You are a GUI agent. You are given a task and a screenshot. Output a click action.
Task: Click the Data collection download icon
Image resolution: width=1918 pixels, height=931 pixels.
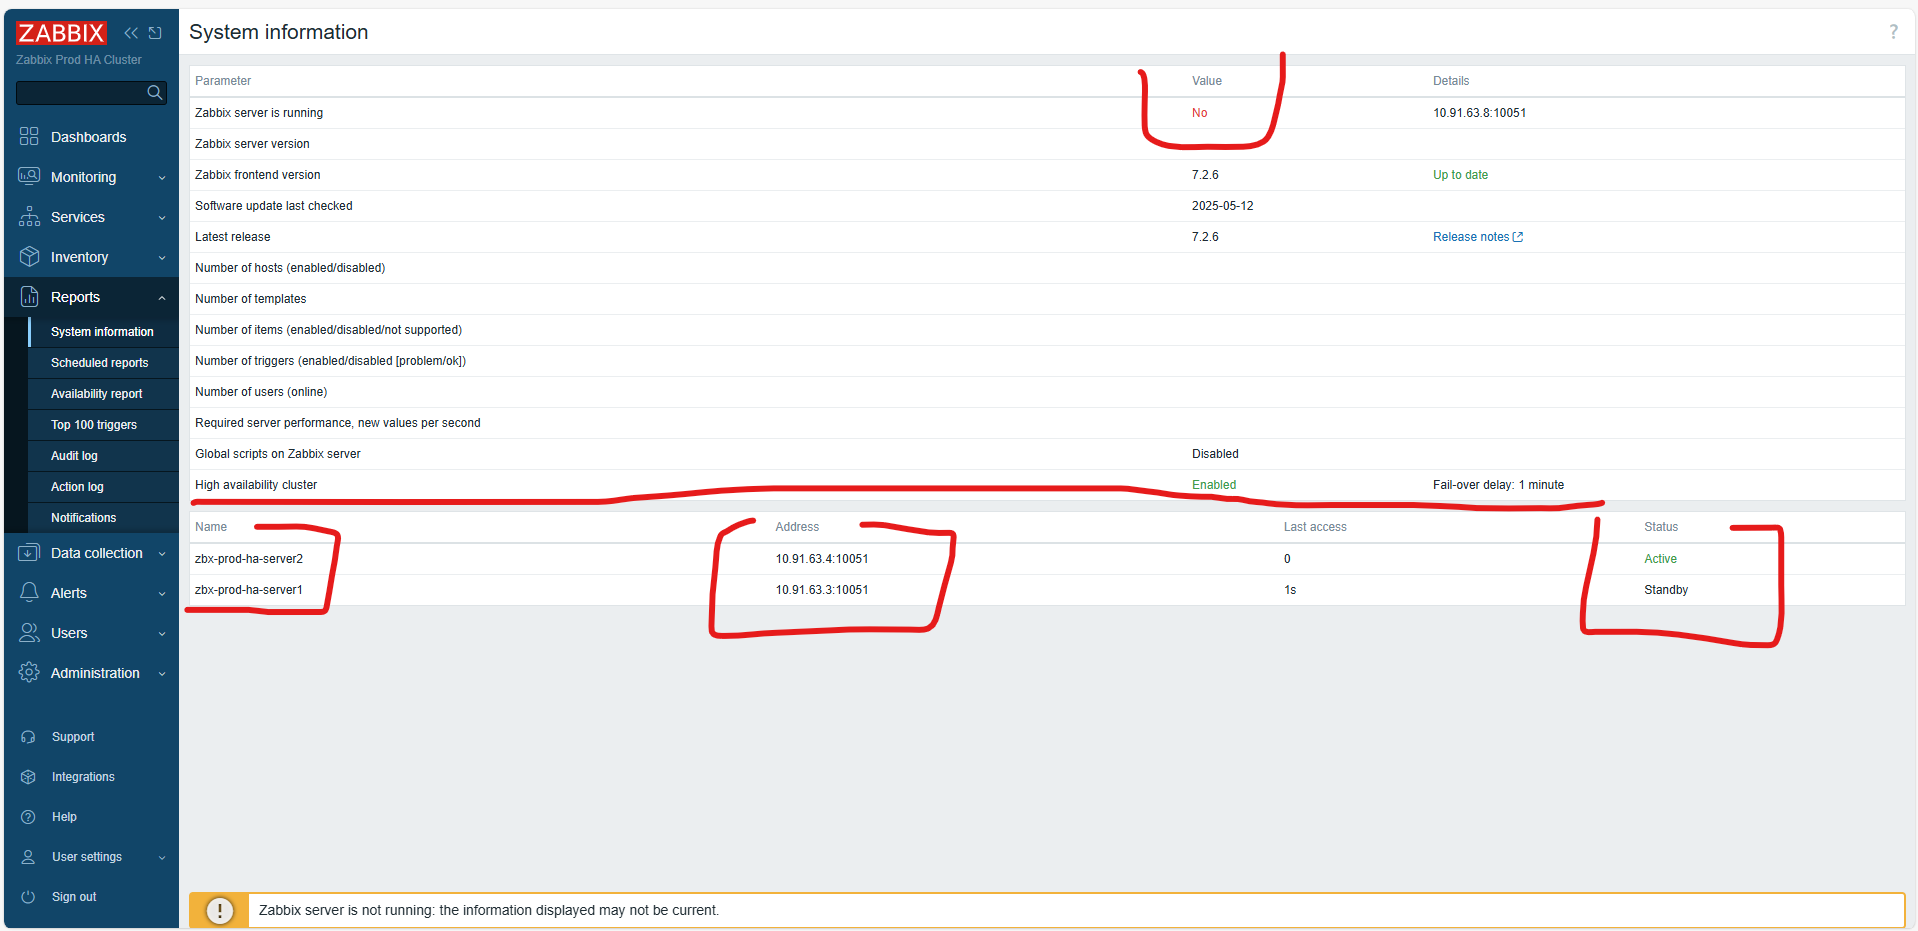click(x=29, y=553)
